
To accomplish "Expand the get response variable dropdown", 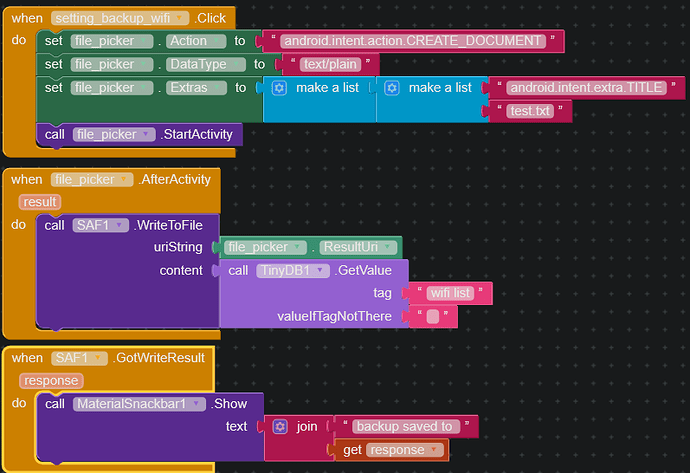I will point(433,450).
